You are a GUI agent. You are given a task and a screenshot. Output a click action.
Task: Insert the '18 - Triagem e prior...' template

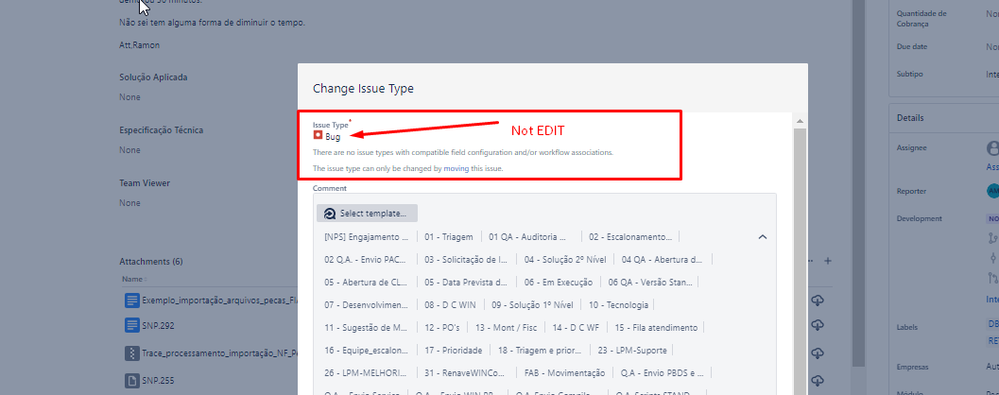tap(540, 350)
